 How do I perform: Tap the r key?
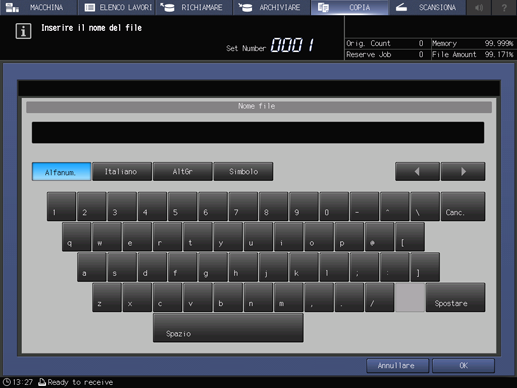tap(167, 237)
